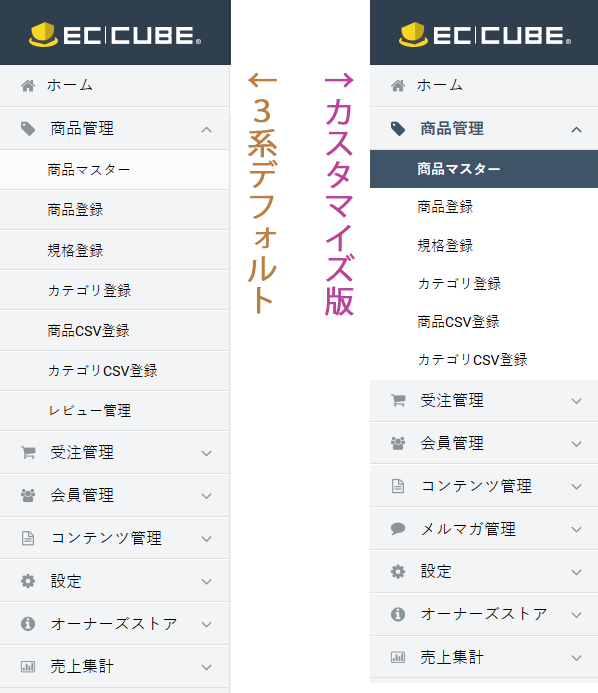598x693 pixels.
Task: Click 設定 label in the default sidebar
Action: click(x=66, y=581)
